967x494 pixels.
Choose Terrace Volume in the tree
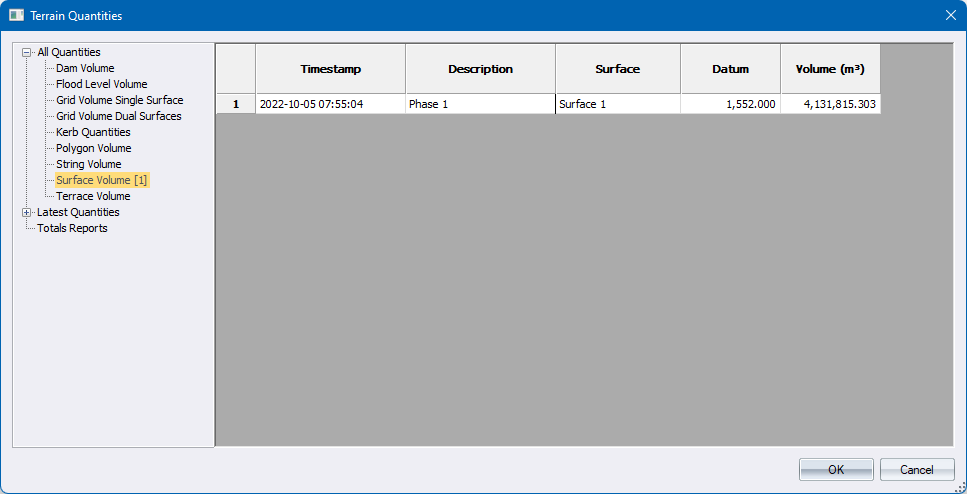(x=93, y=196)
